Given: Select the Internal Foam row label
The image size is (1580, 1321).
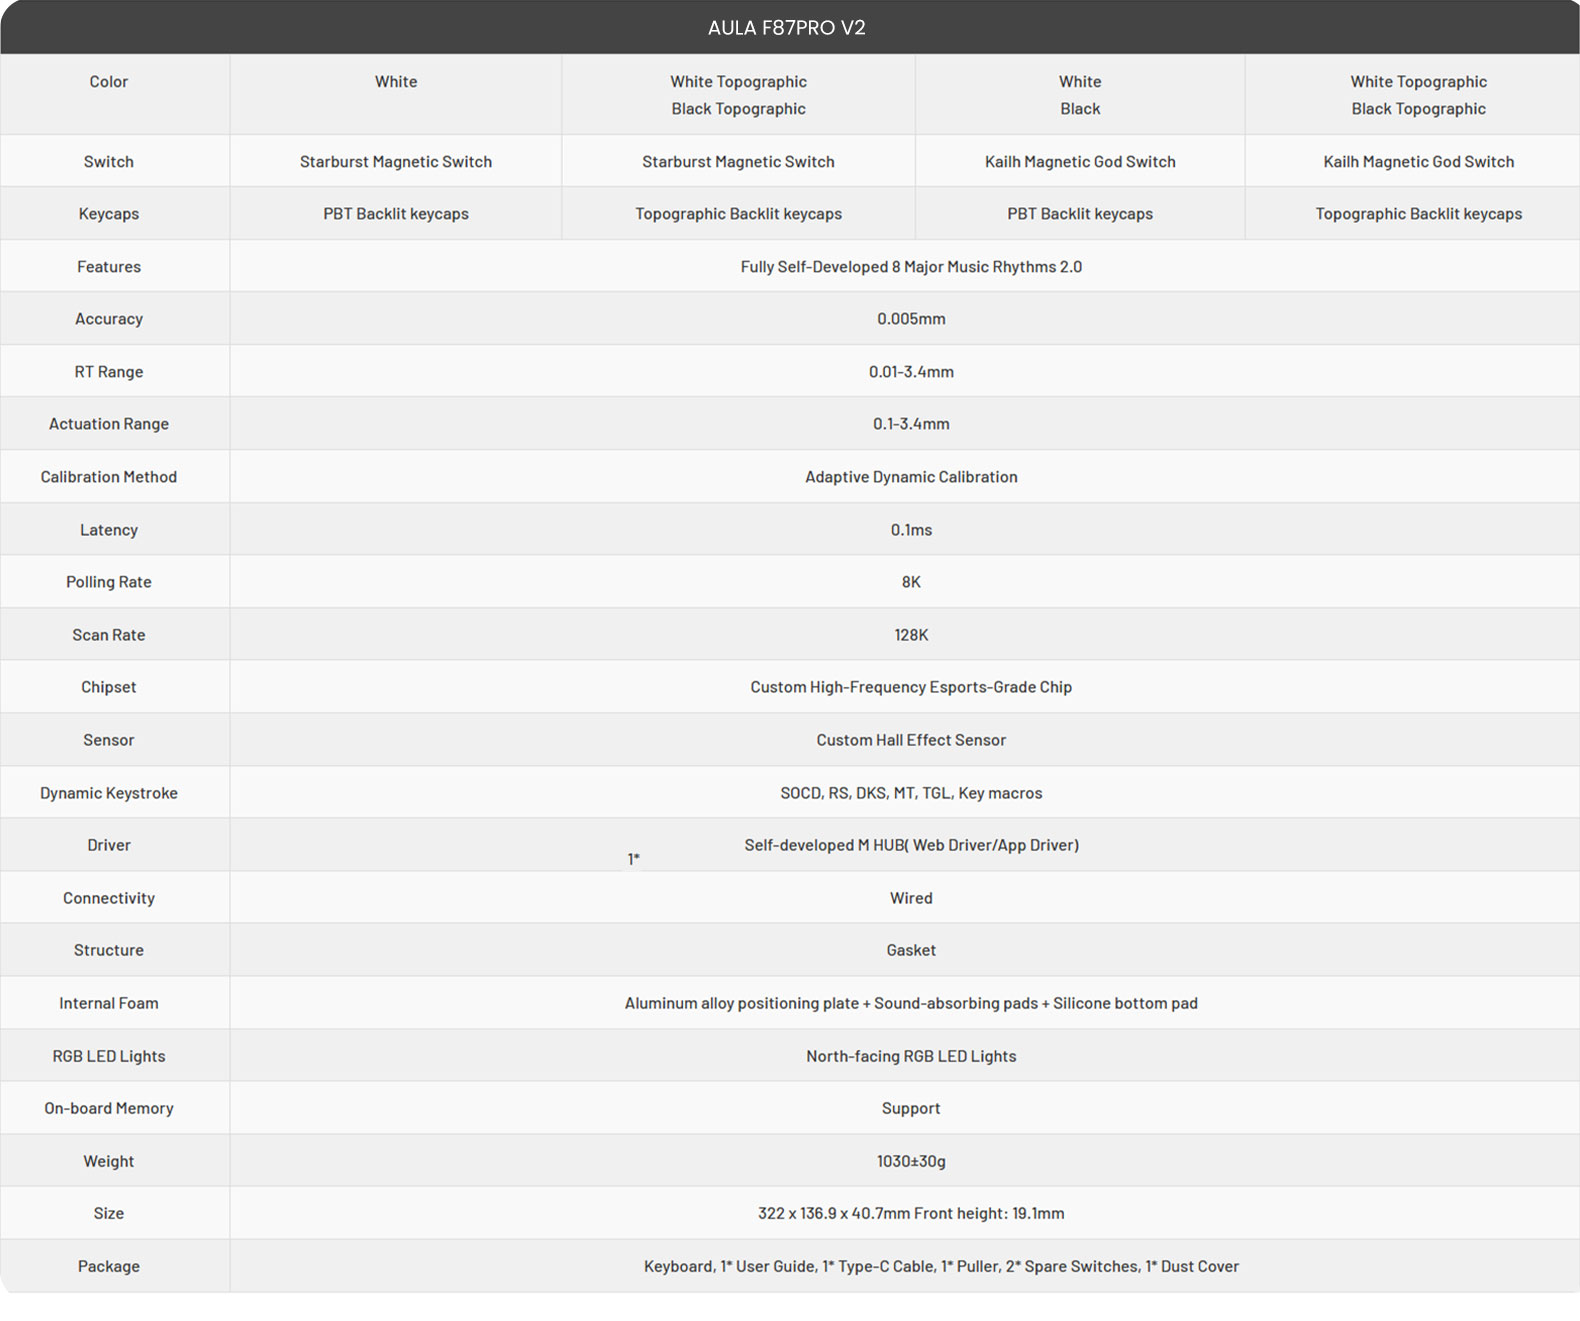Looking at the screenshot, I should [x=109, y=1003].
